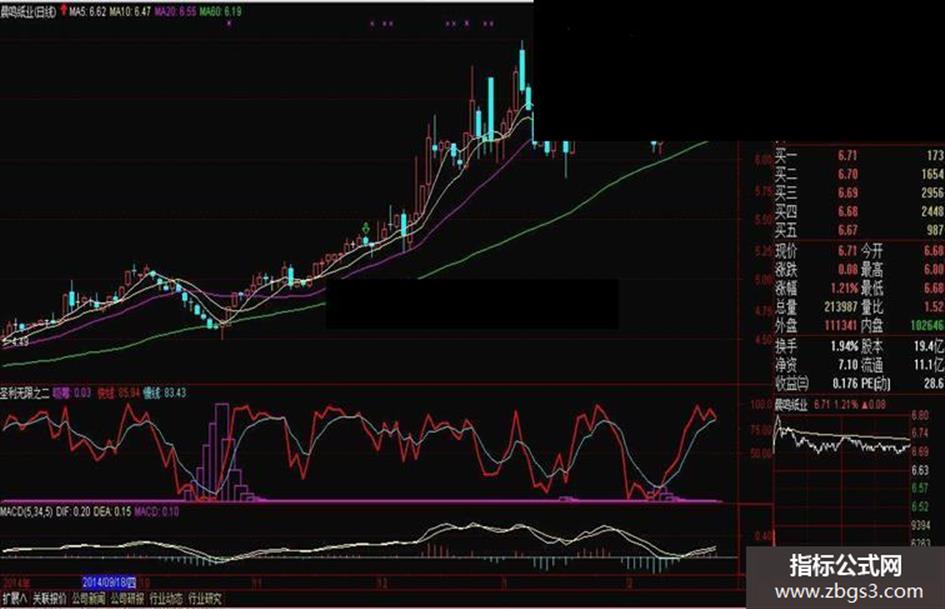
Task: Click the MACD: 0.10 value
Action: coord(157,512)
